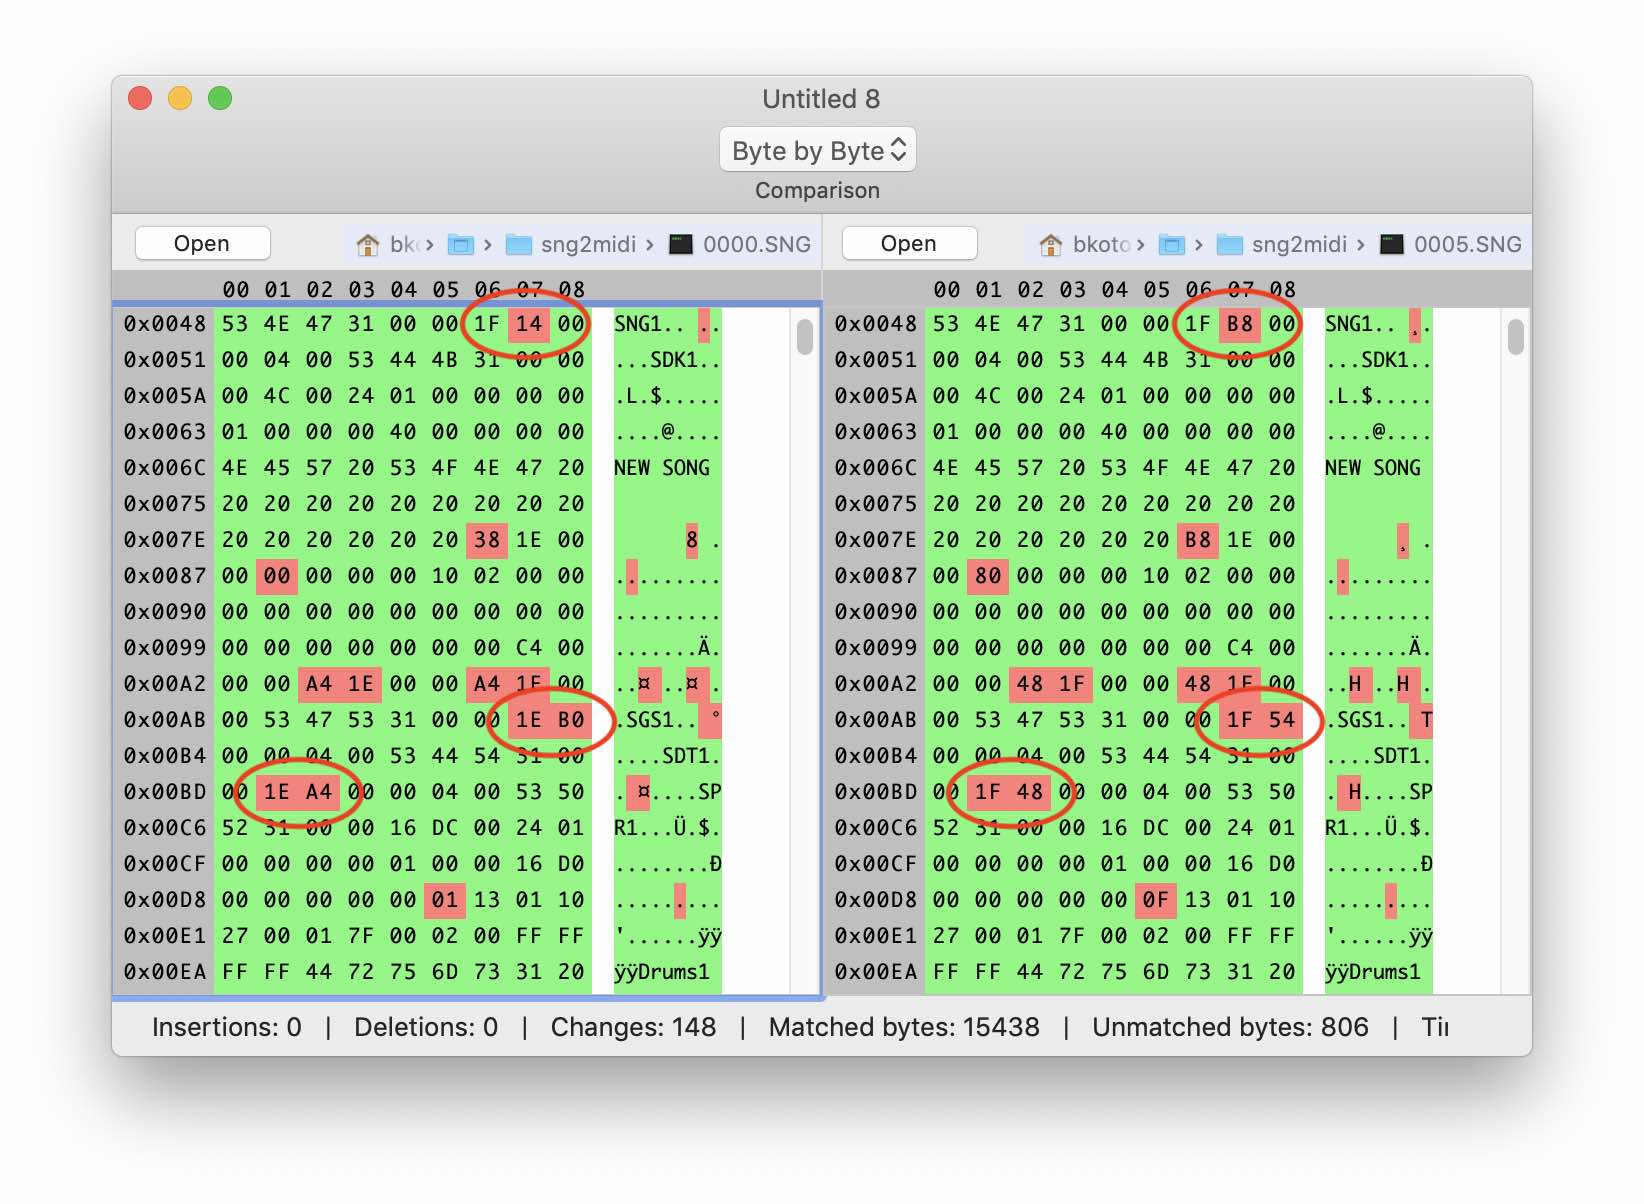This screenshot has width=1644, height=1204.
Task: Click the sng2midi folder icon in the 0000.SNG path
Action: [519, 244]
